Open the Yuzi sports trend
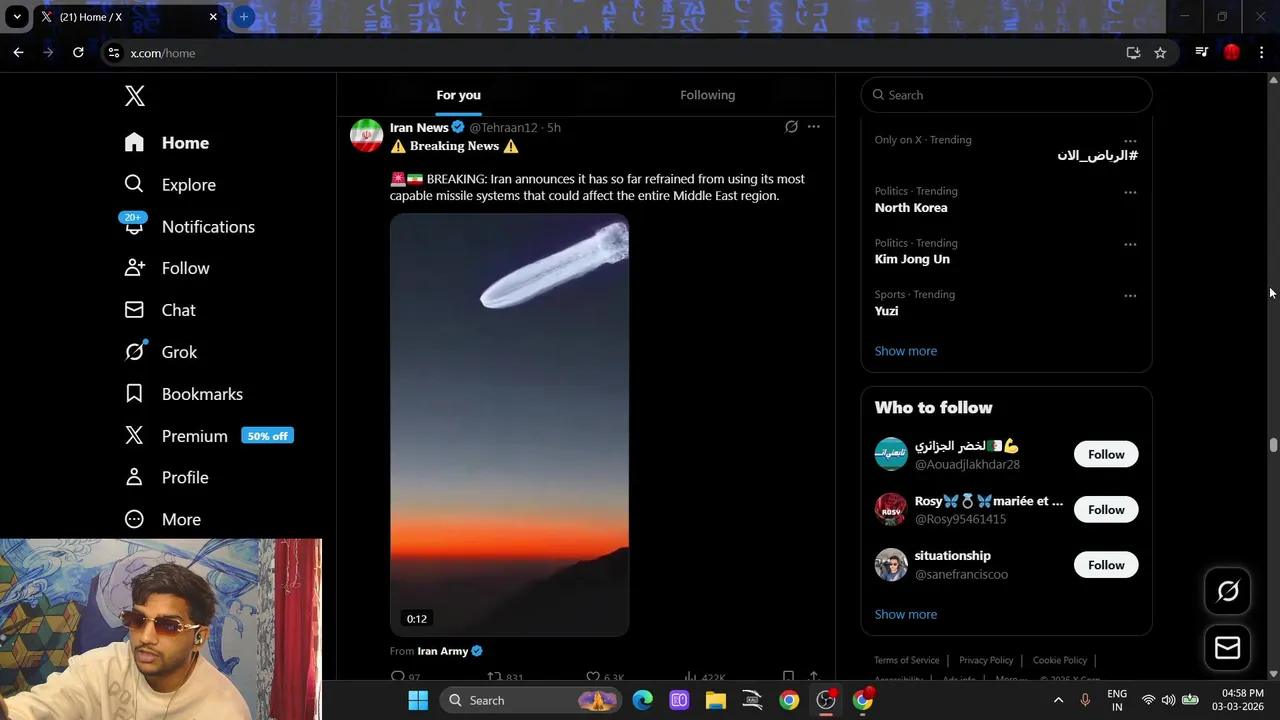Screen dimensions: 1280x720 pyautogui.click(x=886, y=311)
